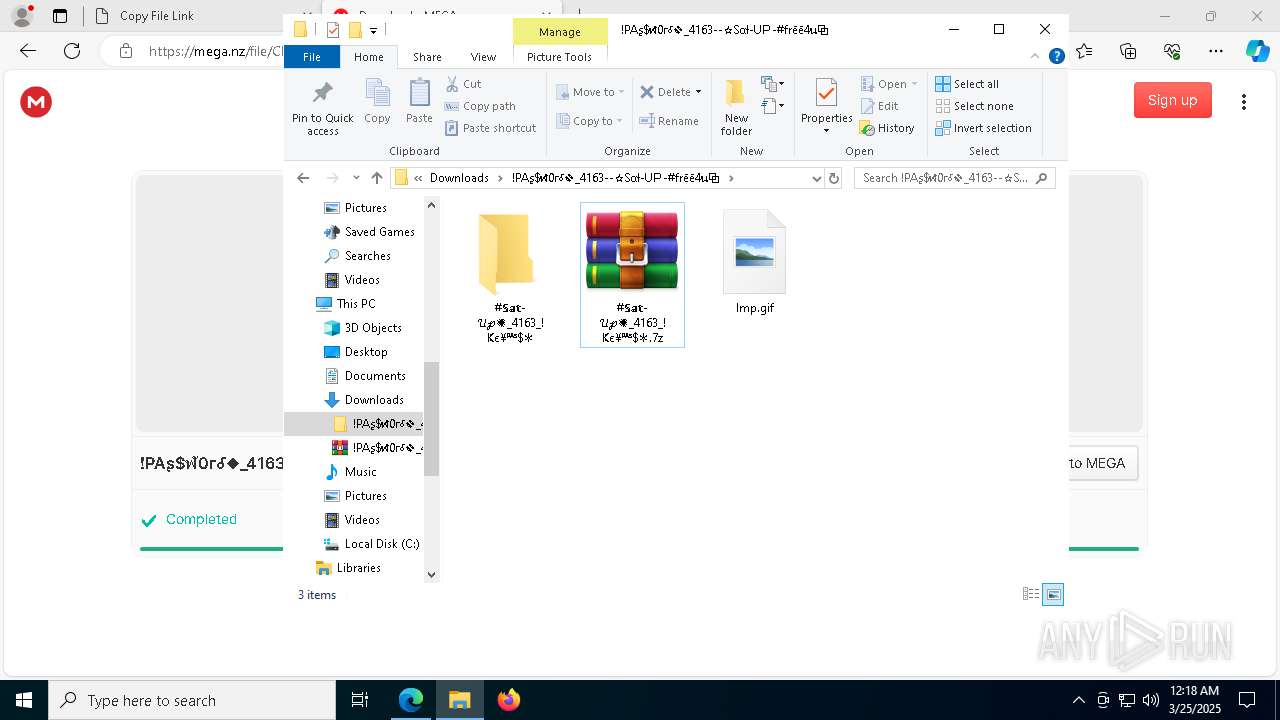Select the #Sat-Up 4163 folder
Image resolution: width=1280 pixels, height=720 pixels.
coord(510,276)
